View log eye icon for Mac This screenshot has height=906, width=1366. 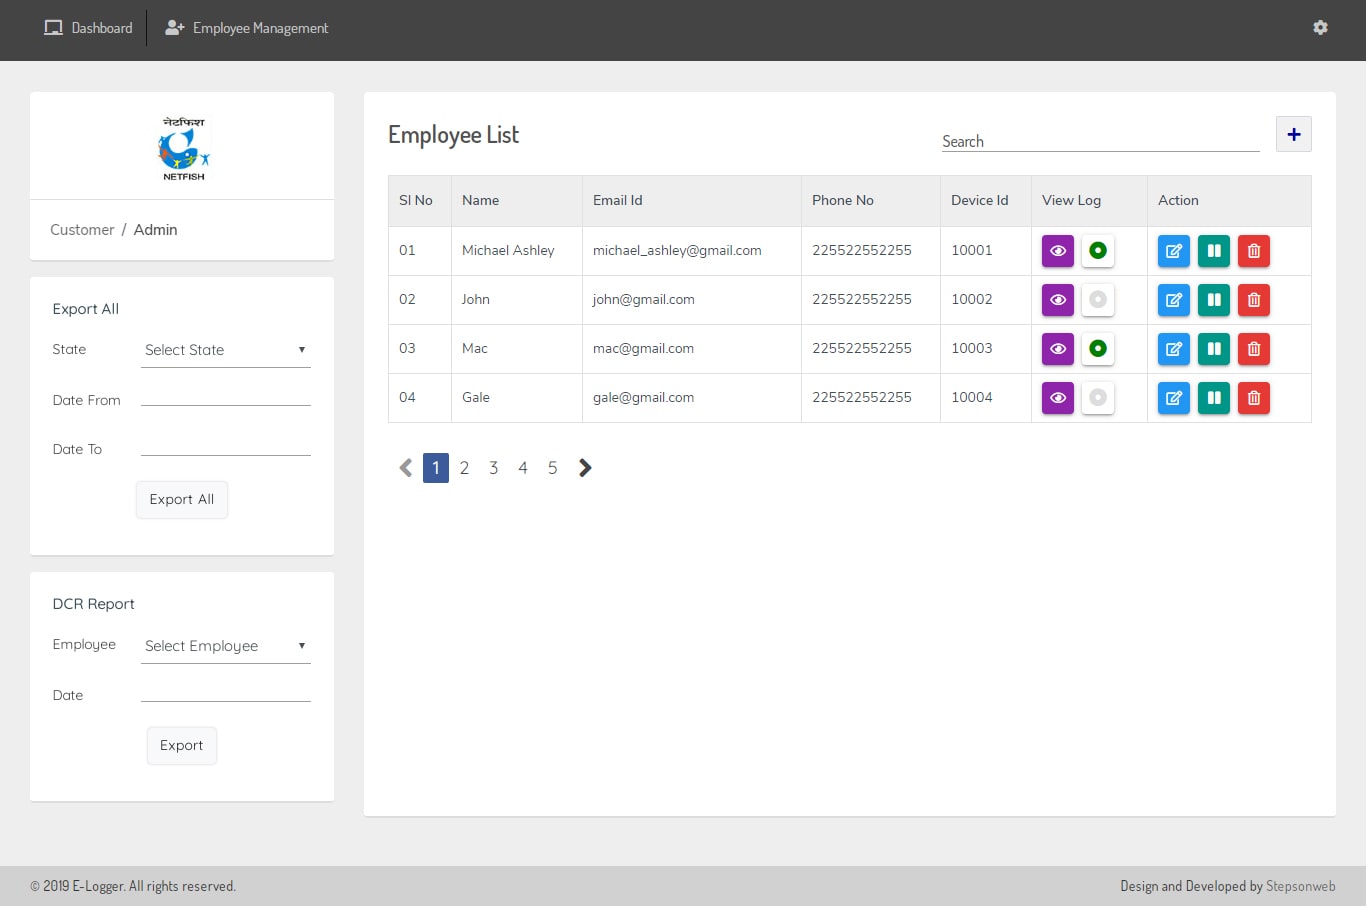click(1058, 349)
